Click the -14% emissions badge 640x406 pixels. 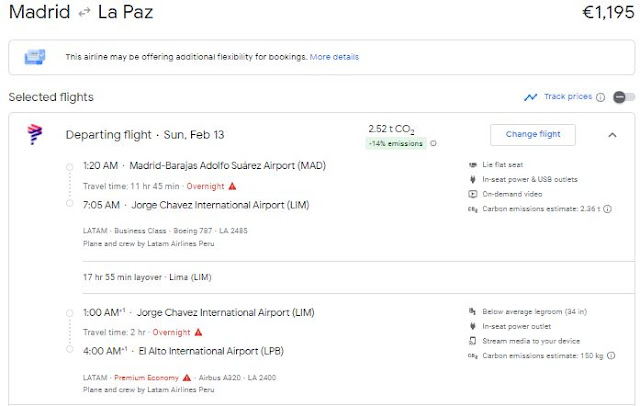tap(397, 144)
